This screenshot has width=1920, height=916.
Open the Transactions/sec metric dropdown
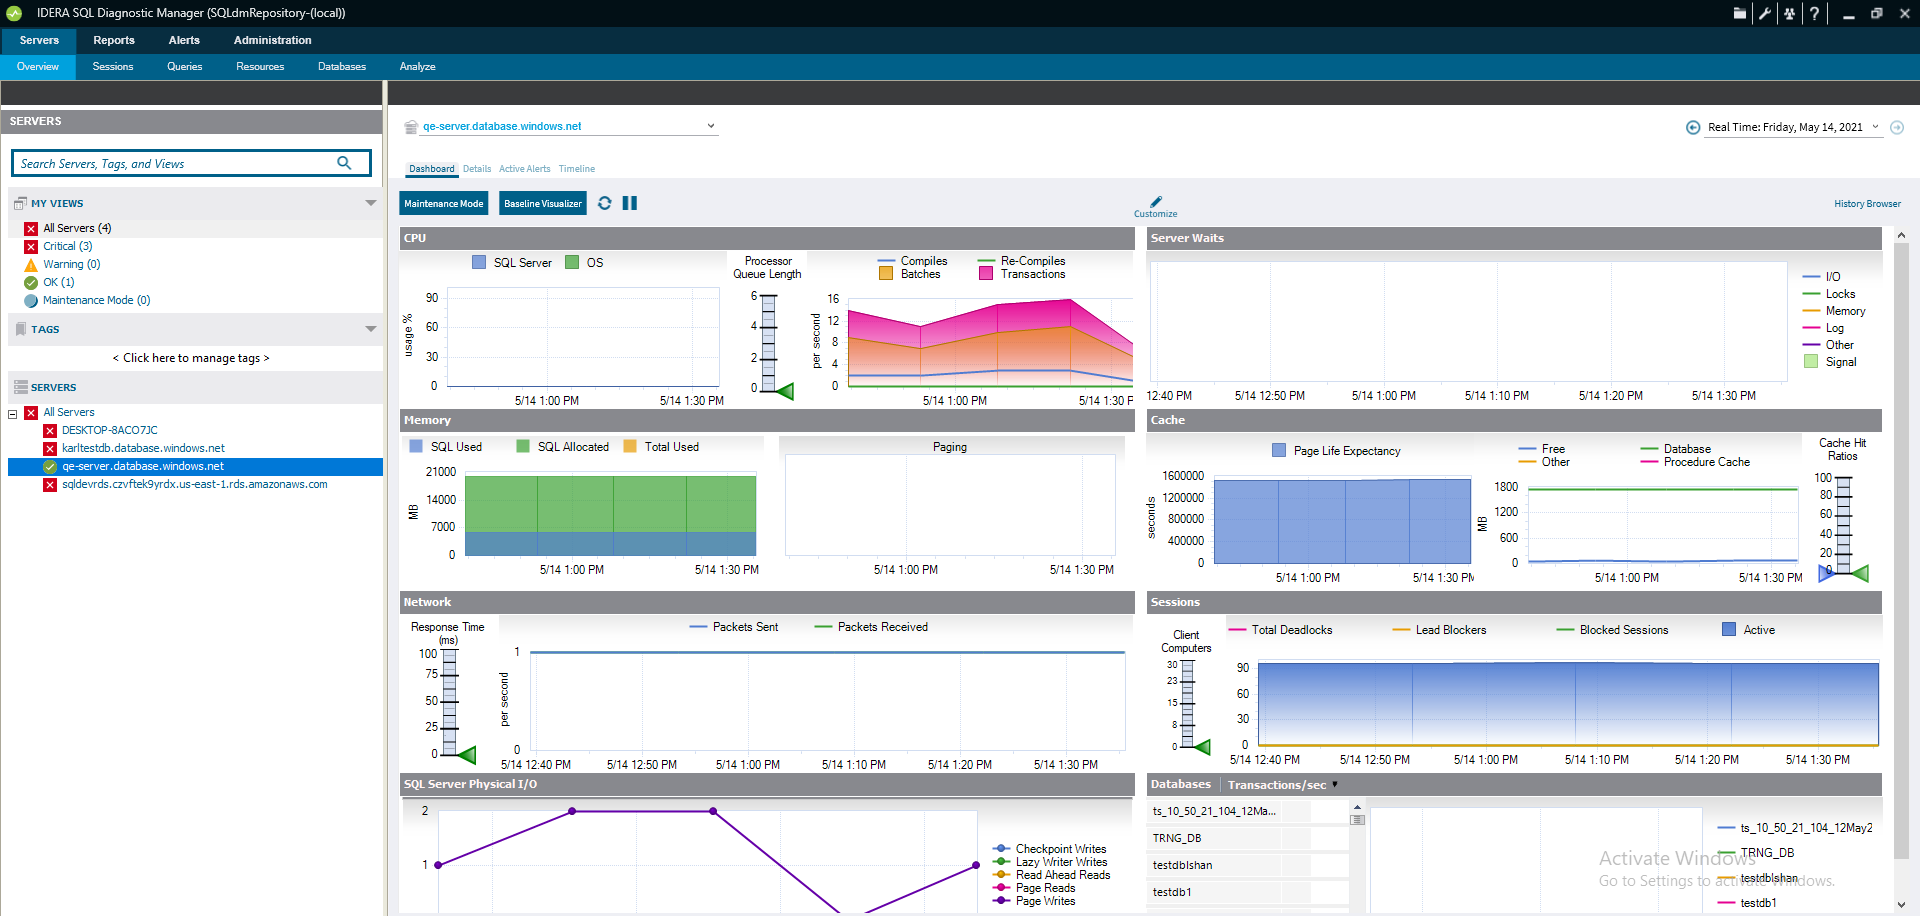1334,785
